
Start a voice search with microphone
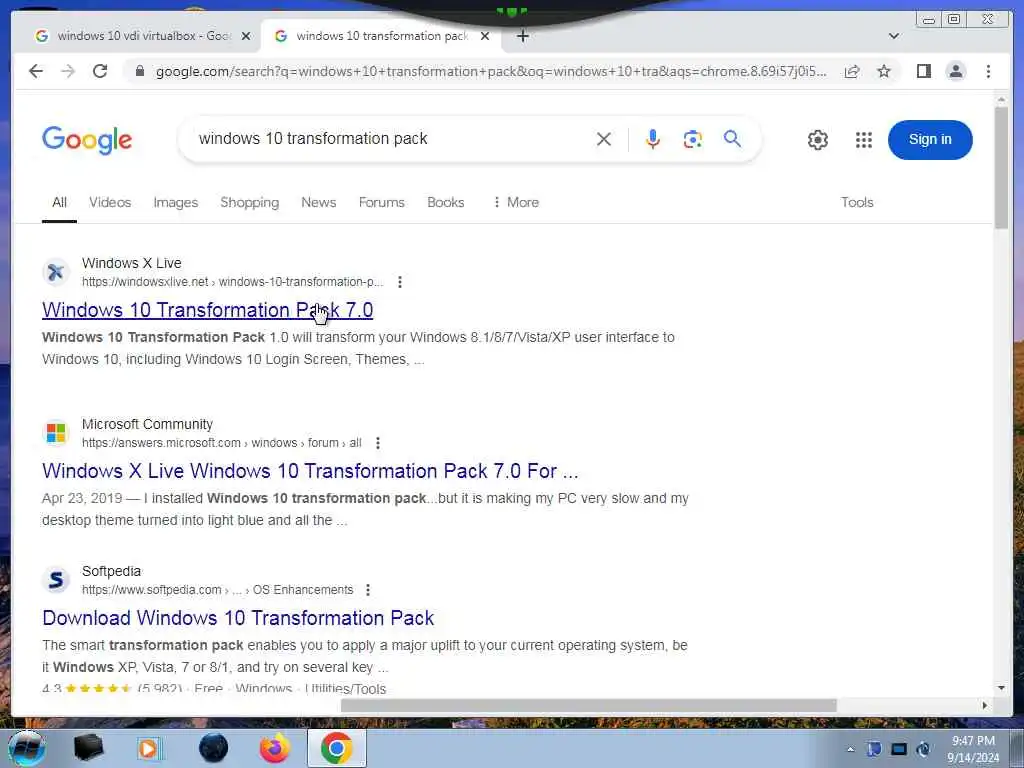[x=652, y=139]
